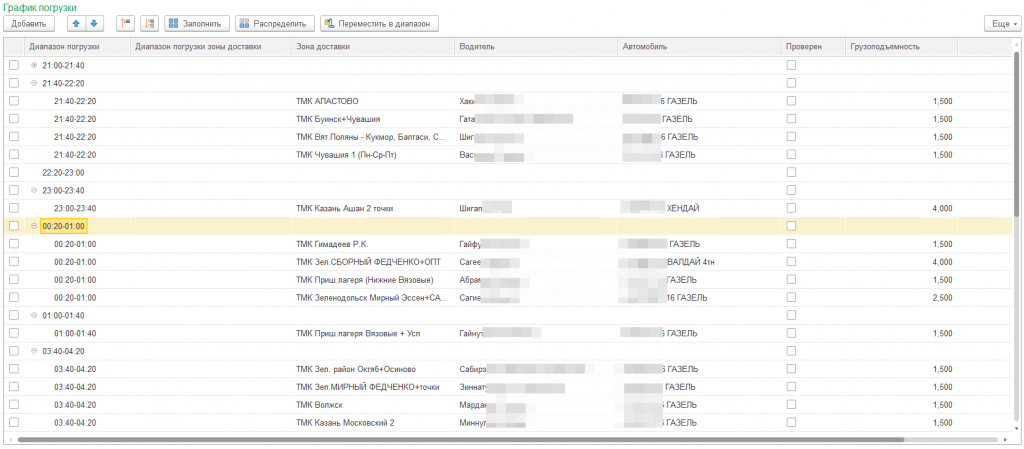Click the vertical scrollbar down arrow
The height and width of the screenshot is (449, 1024).
coord(1016,428)
